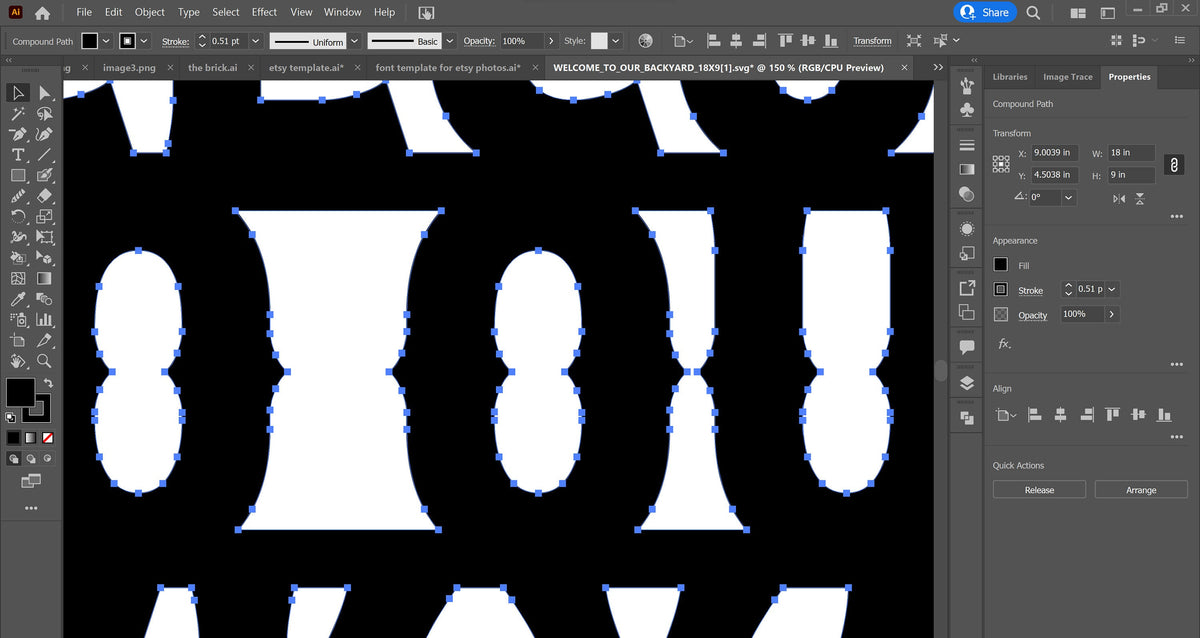This screenshot has width=1200, height=638.
Task: Select the Mesh tool
Action: coord(18,279)
